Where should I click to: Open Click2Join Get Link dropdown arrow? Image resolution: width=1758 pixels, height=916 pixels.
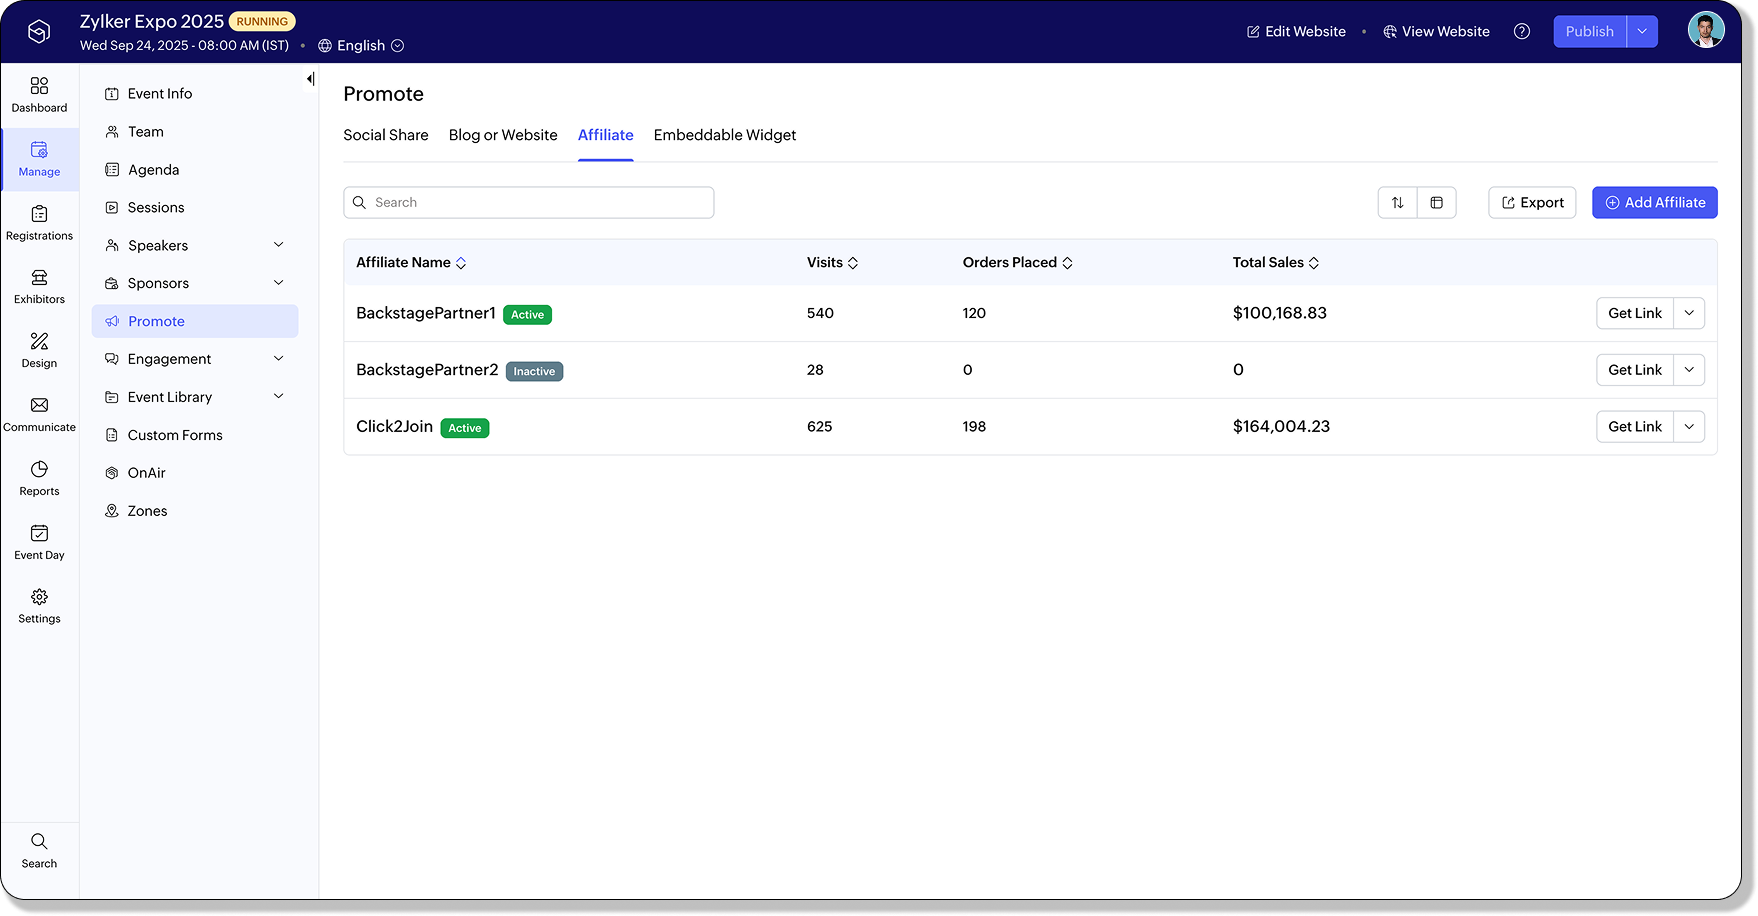tap(1689, 427)
